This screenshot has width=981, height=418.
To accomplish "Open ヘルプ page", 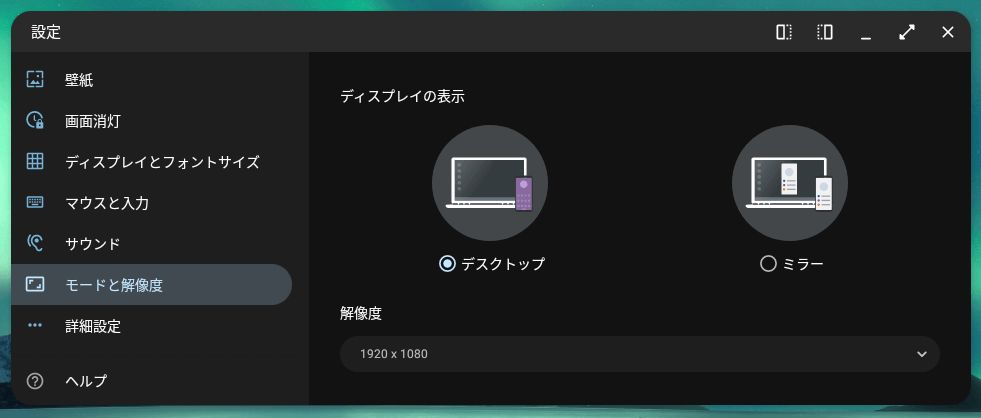I will [x=151, y=380].
